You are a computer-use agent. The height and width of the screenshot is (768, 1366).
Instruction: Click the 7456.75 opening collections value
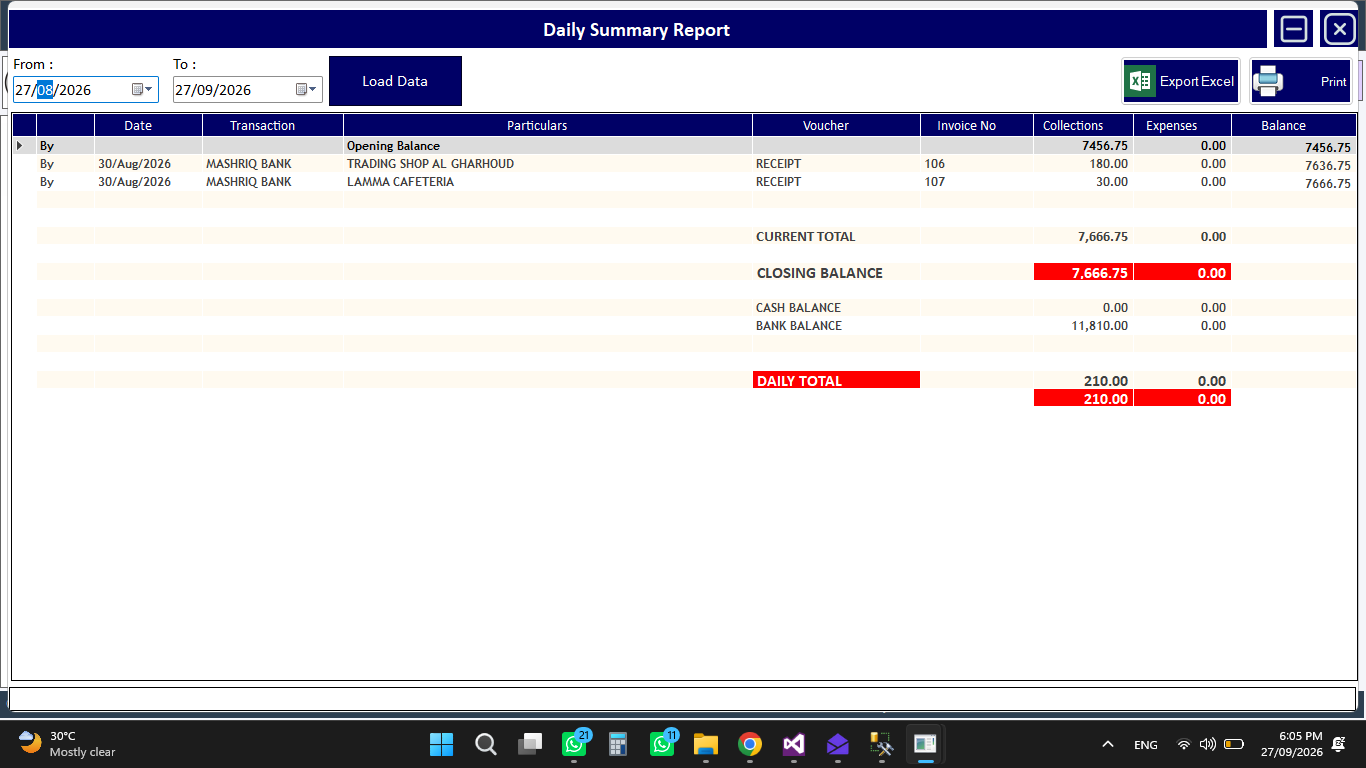pyautogui.click(x=1083, y=146)
